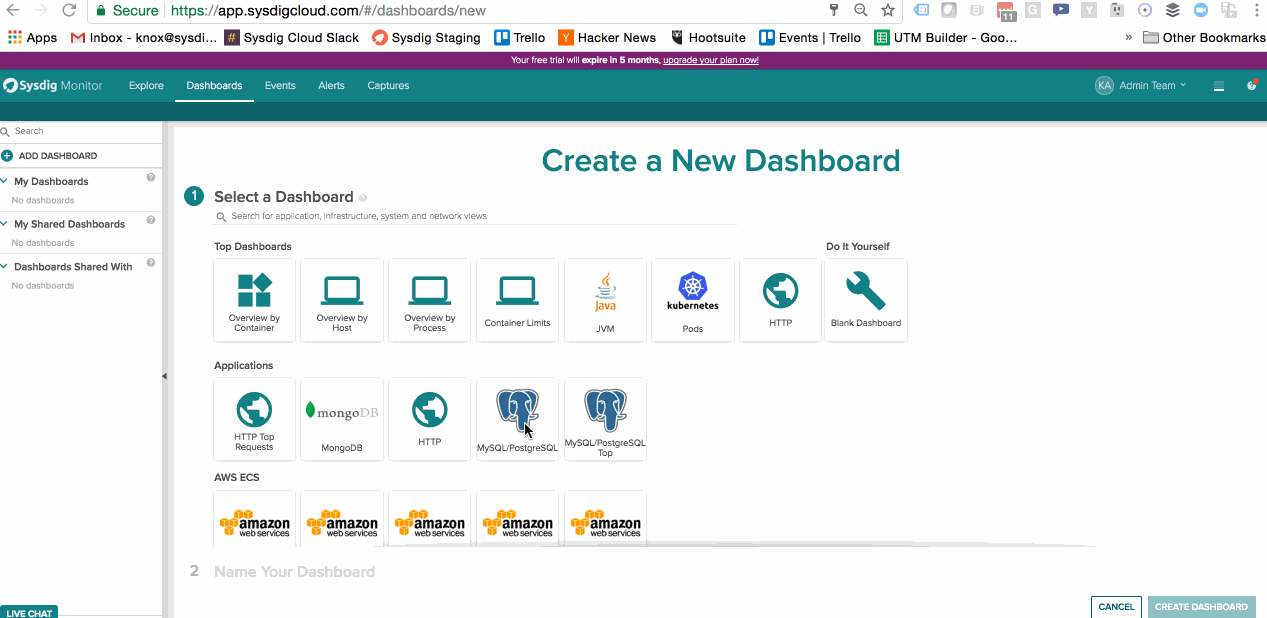Choose the Overview by Host dashboard
The image size is (1267, 618).
coord(342,300)
